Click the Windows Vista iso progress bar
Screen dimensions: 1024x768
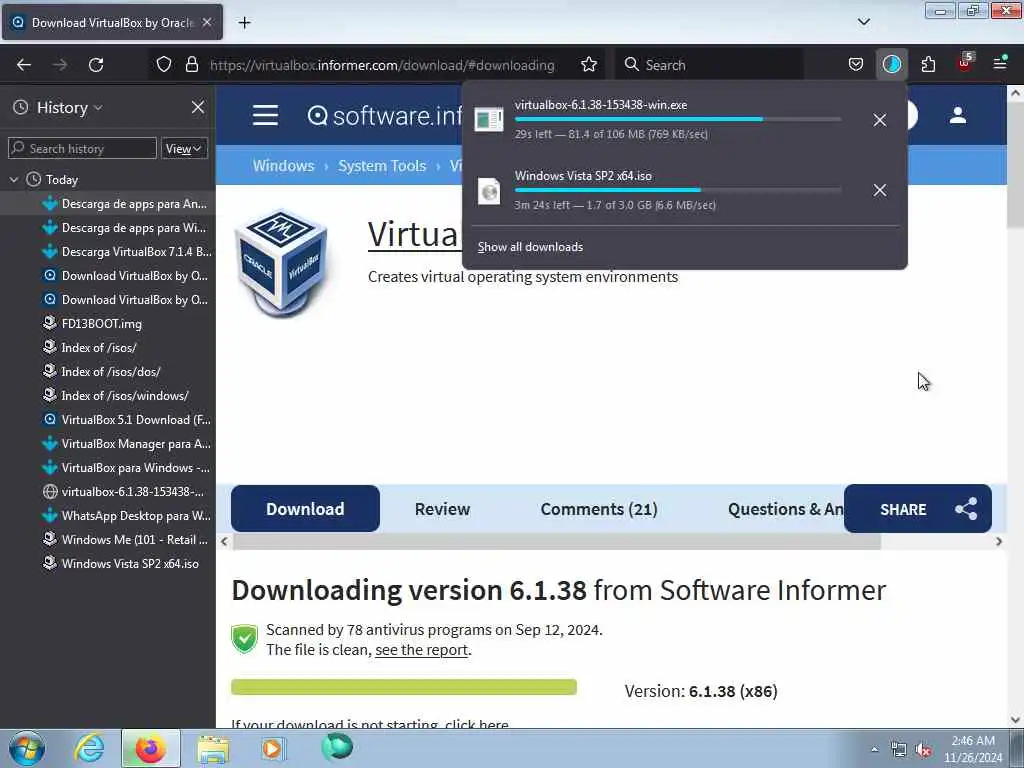[x=678, y=190]
